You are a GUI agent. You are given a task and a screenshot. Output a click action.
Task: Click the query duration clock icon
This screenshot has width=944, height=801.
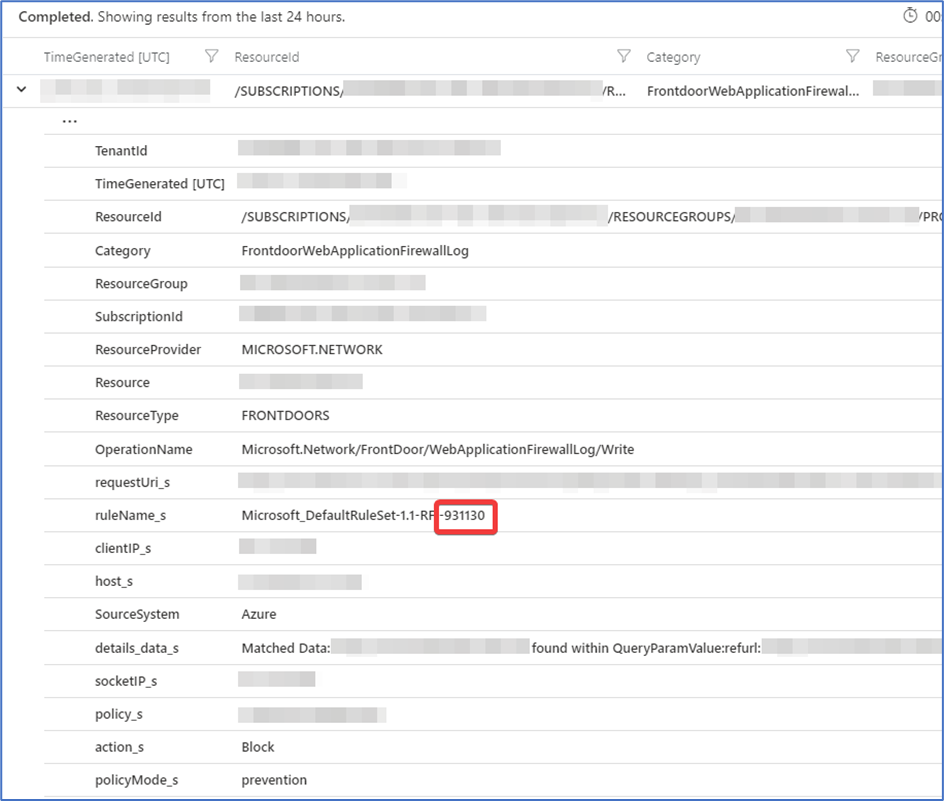(x=910, y=16)
